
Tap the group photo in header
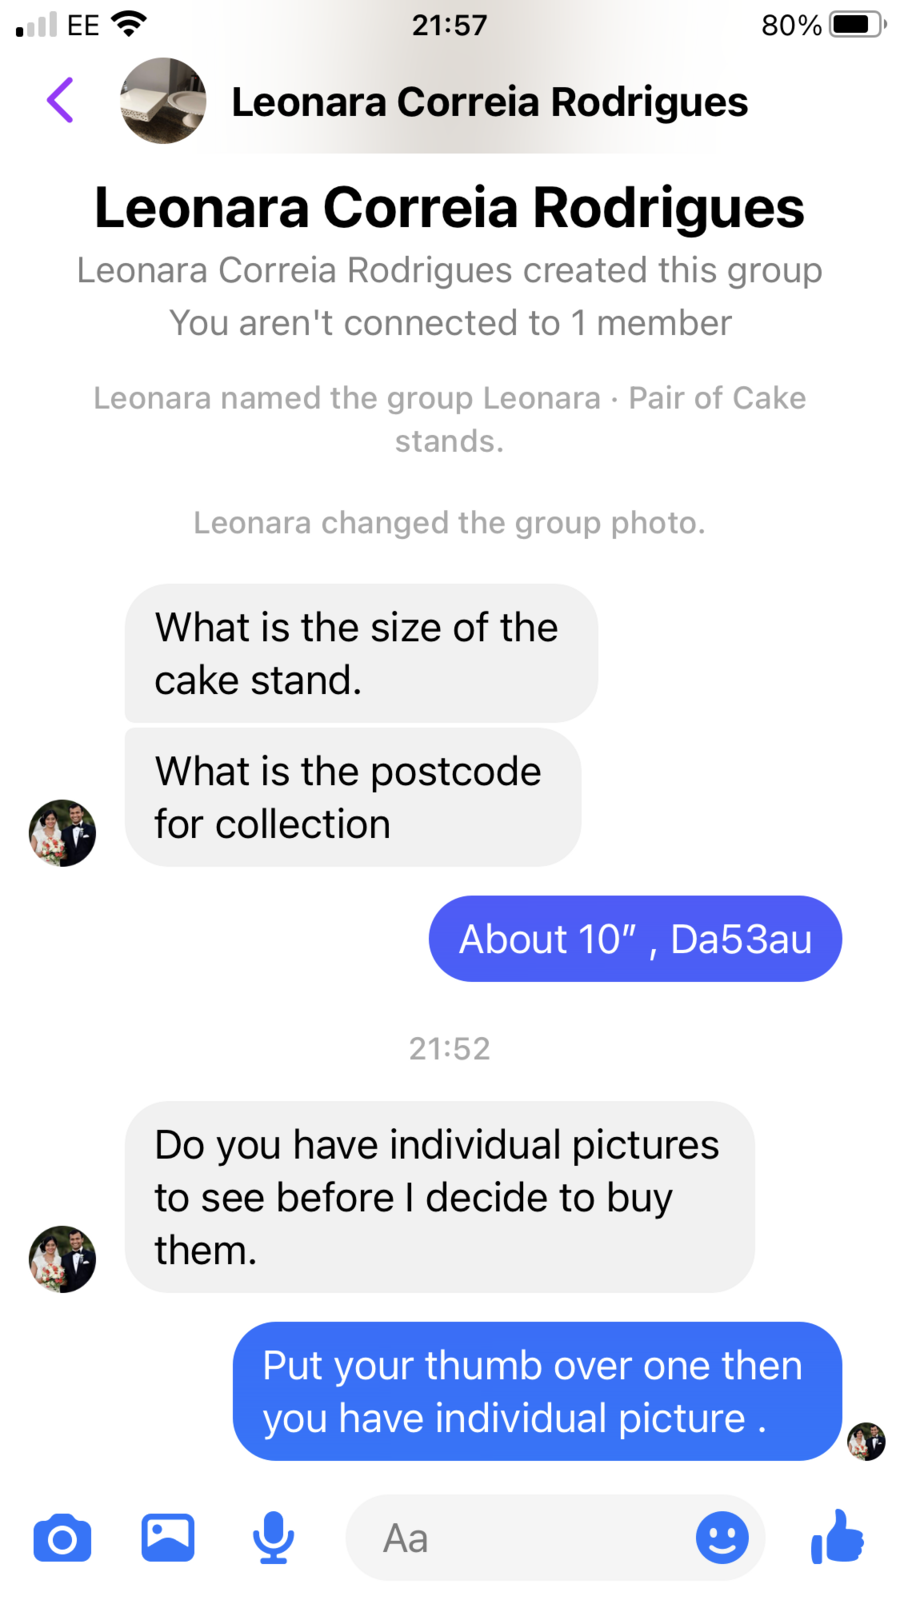point(163,101)
